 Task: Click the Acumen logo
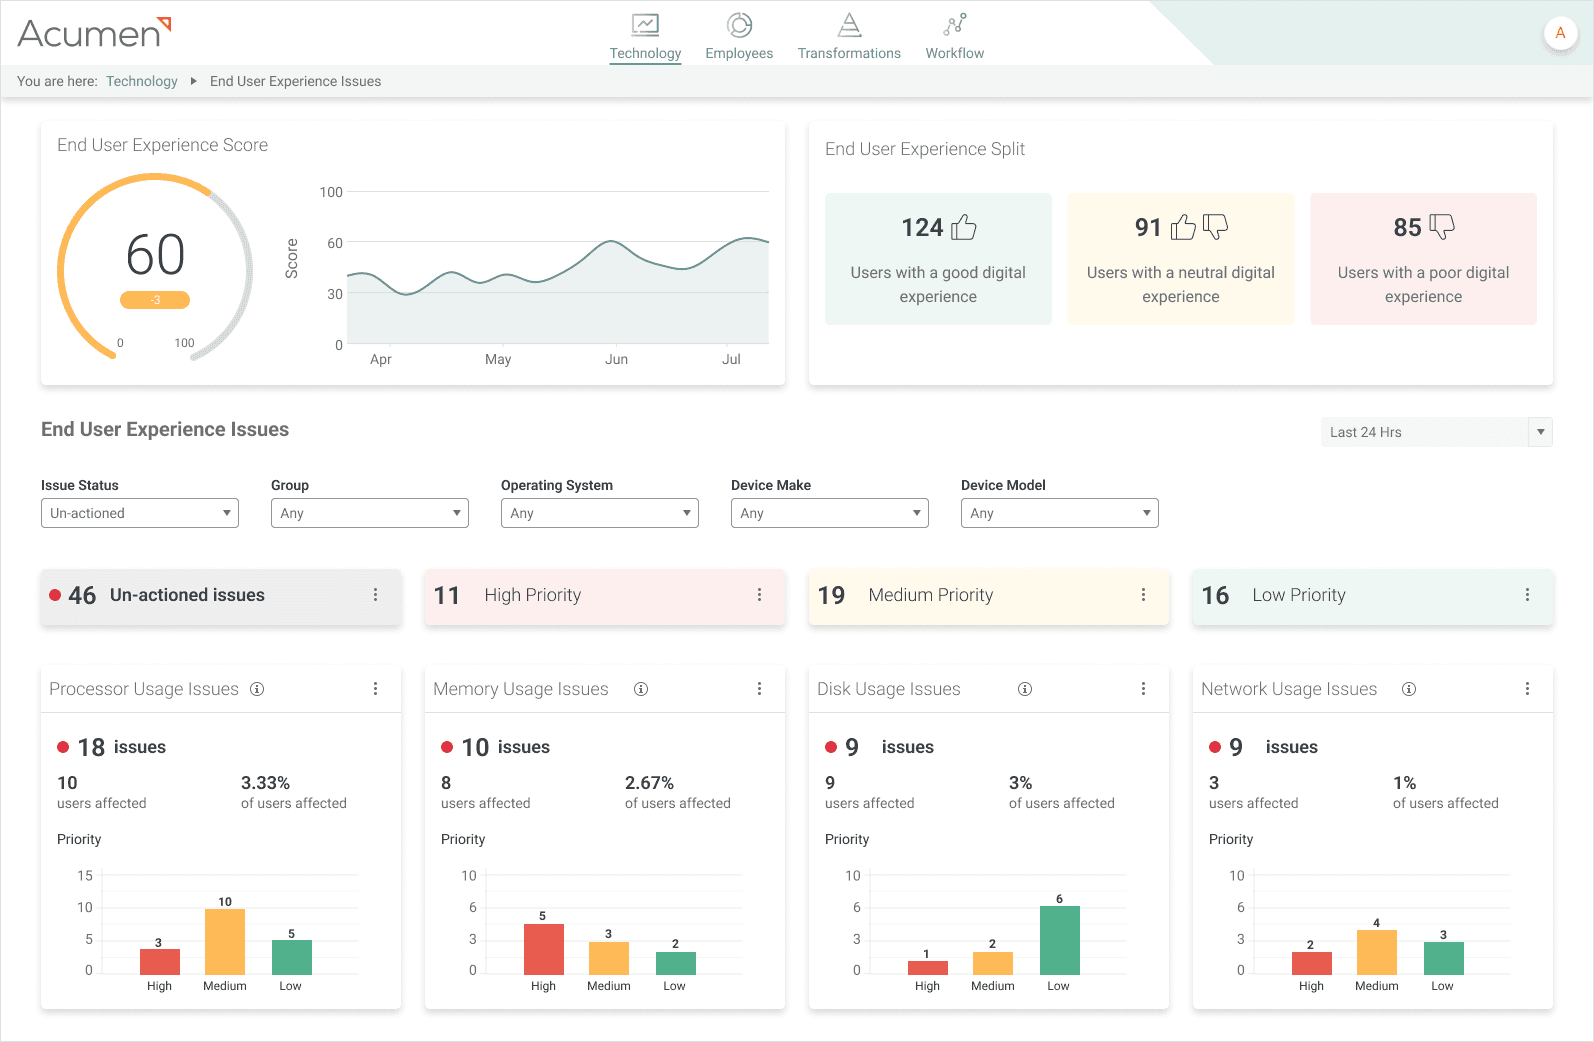[x=94, y=33]
